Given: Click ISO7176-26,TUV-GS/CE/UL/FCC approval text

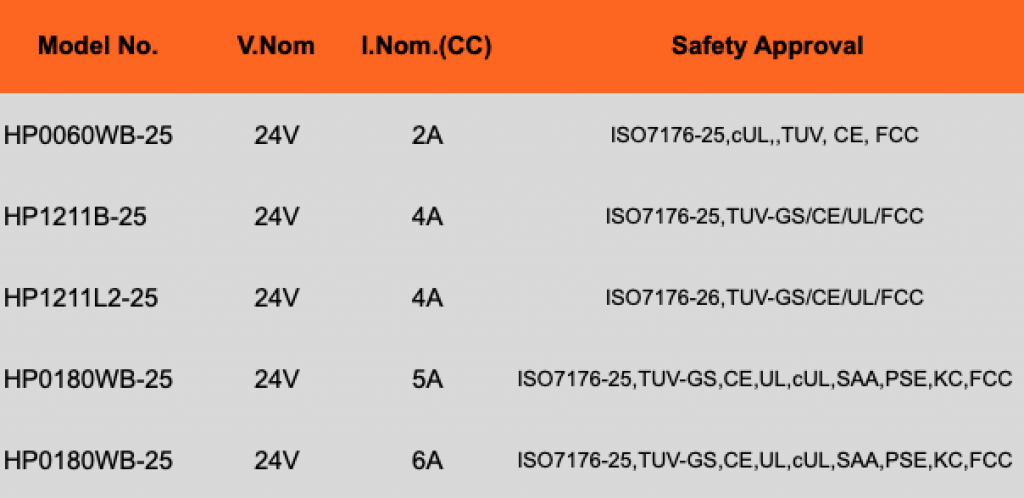Looking at the screenshot, I should coord(765,298).
